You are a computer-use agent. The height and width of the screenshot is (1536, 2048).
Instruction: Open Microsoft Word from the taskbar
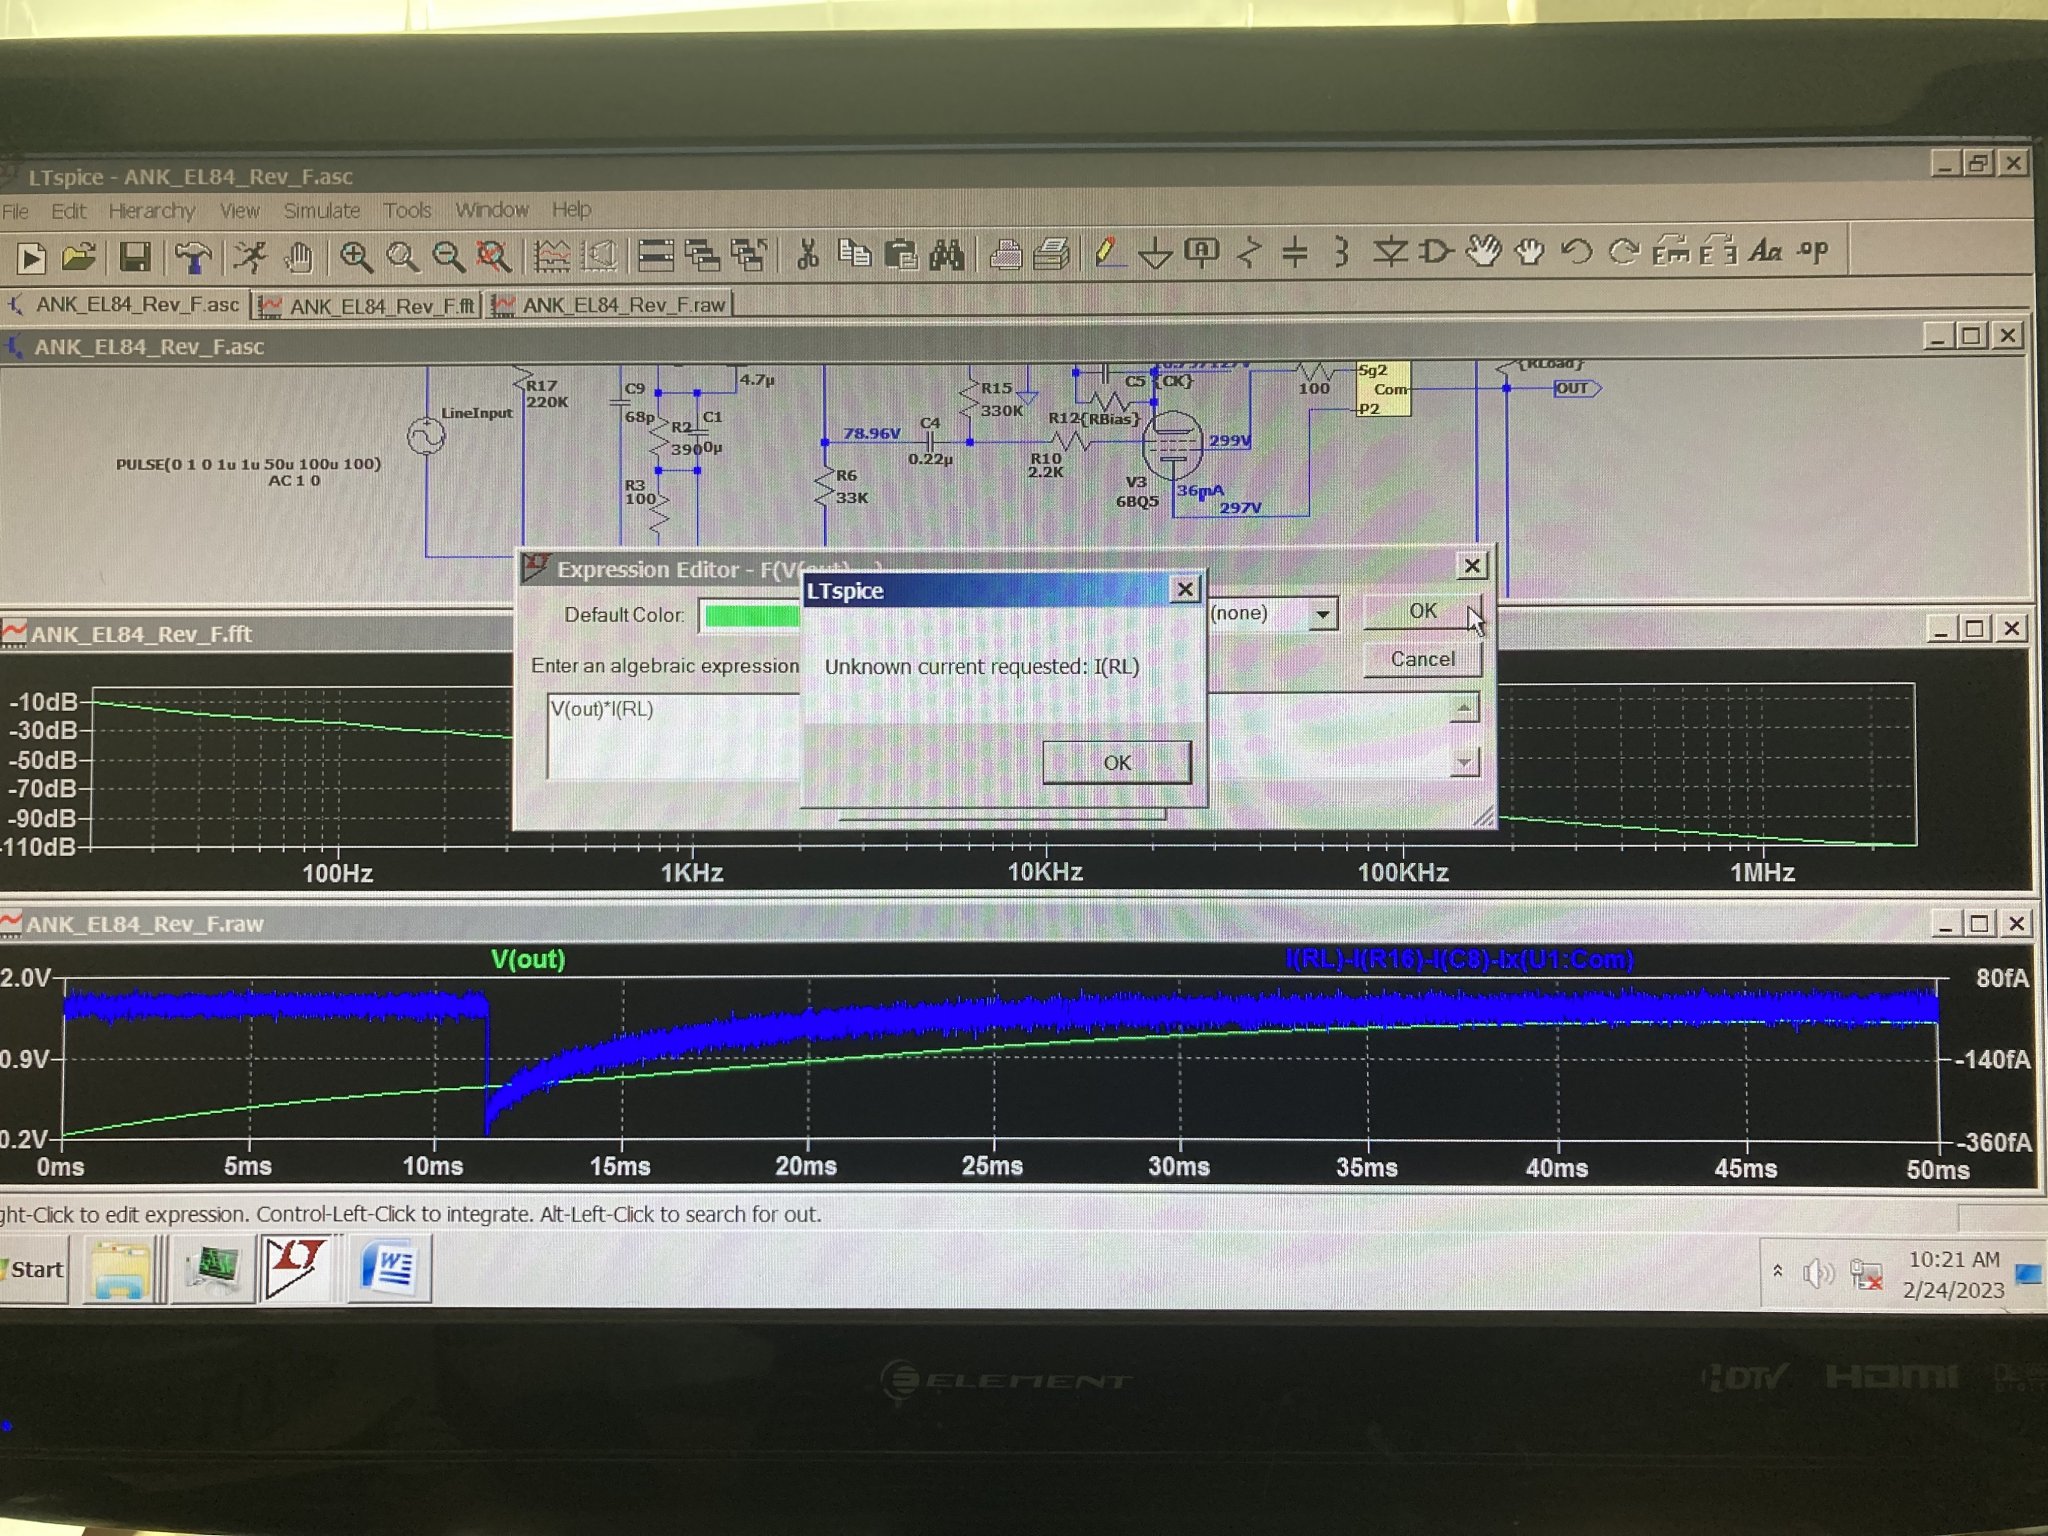[x=389, y=1269]
